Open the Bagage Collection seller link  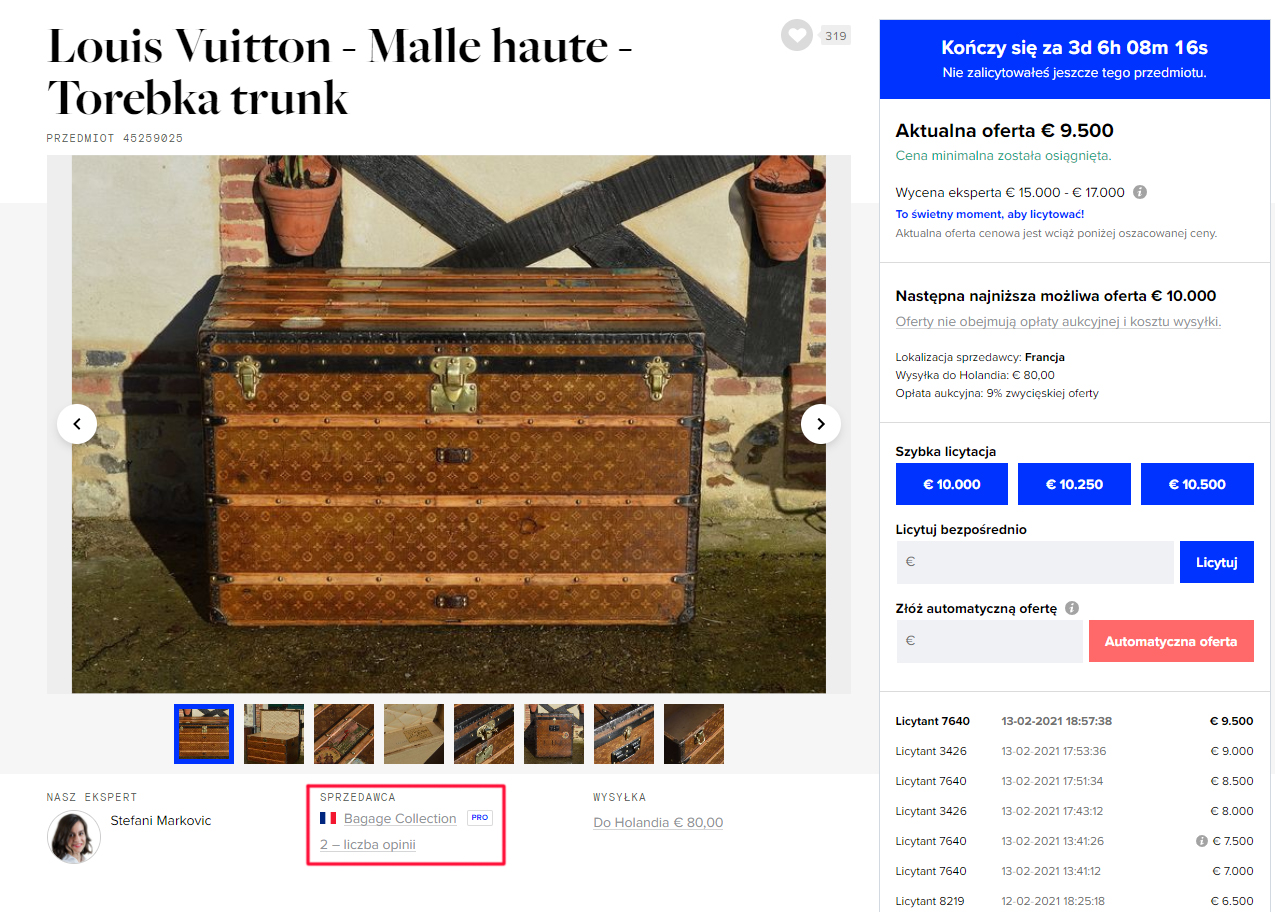(x=400, y=818)
